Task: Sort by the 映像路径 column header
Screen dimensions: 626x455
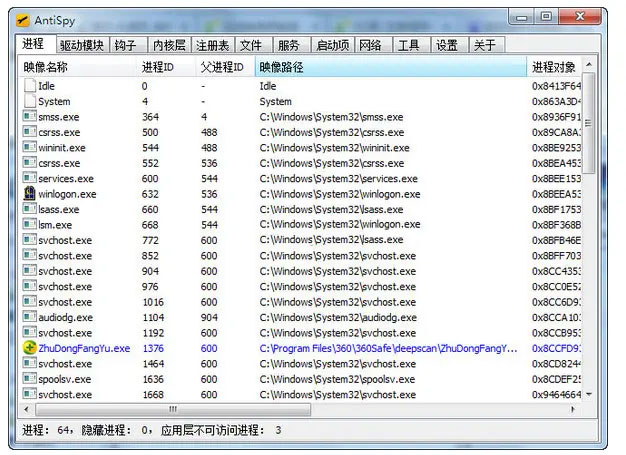Action: pos(391,67)
